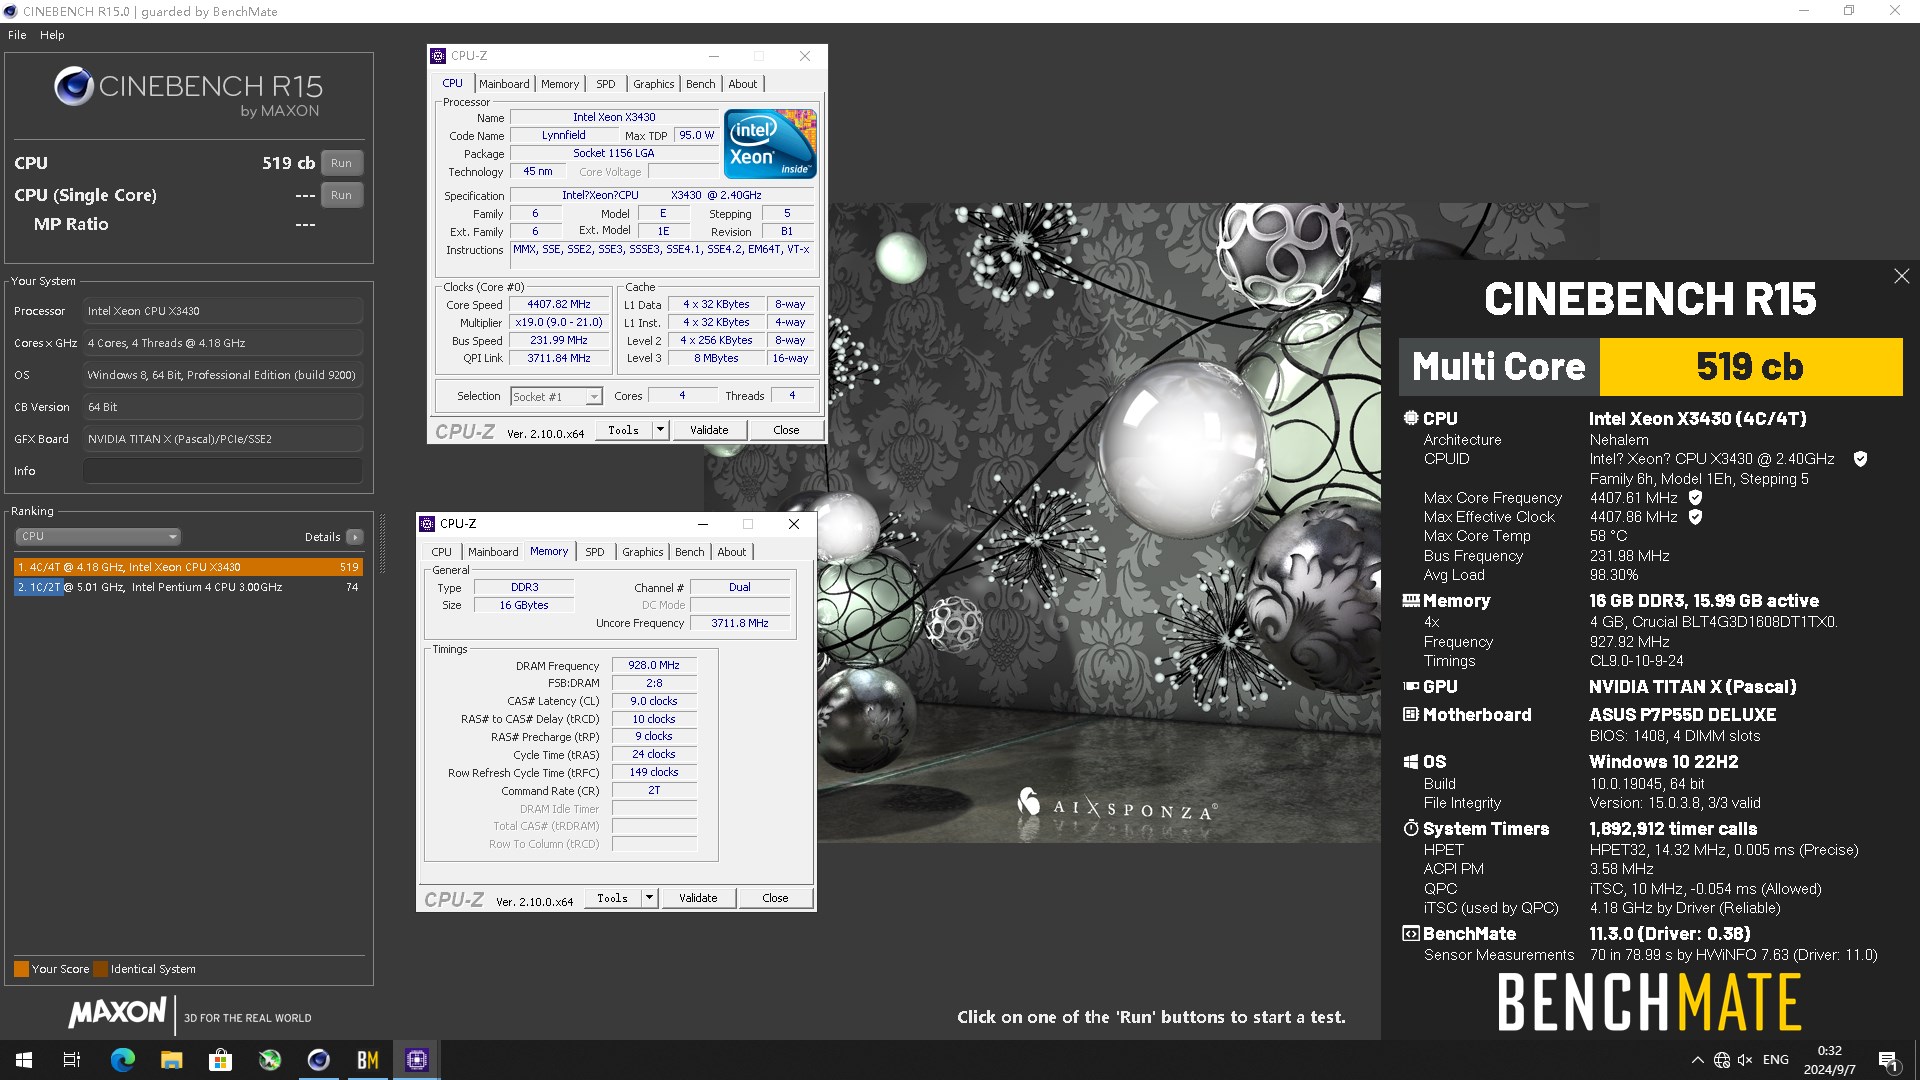Screen dimensions: 1920x1080
Task: Click the CPU-Z icon in upper window title bar
Action: (437, 56)
